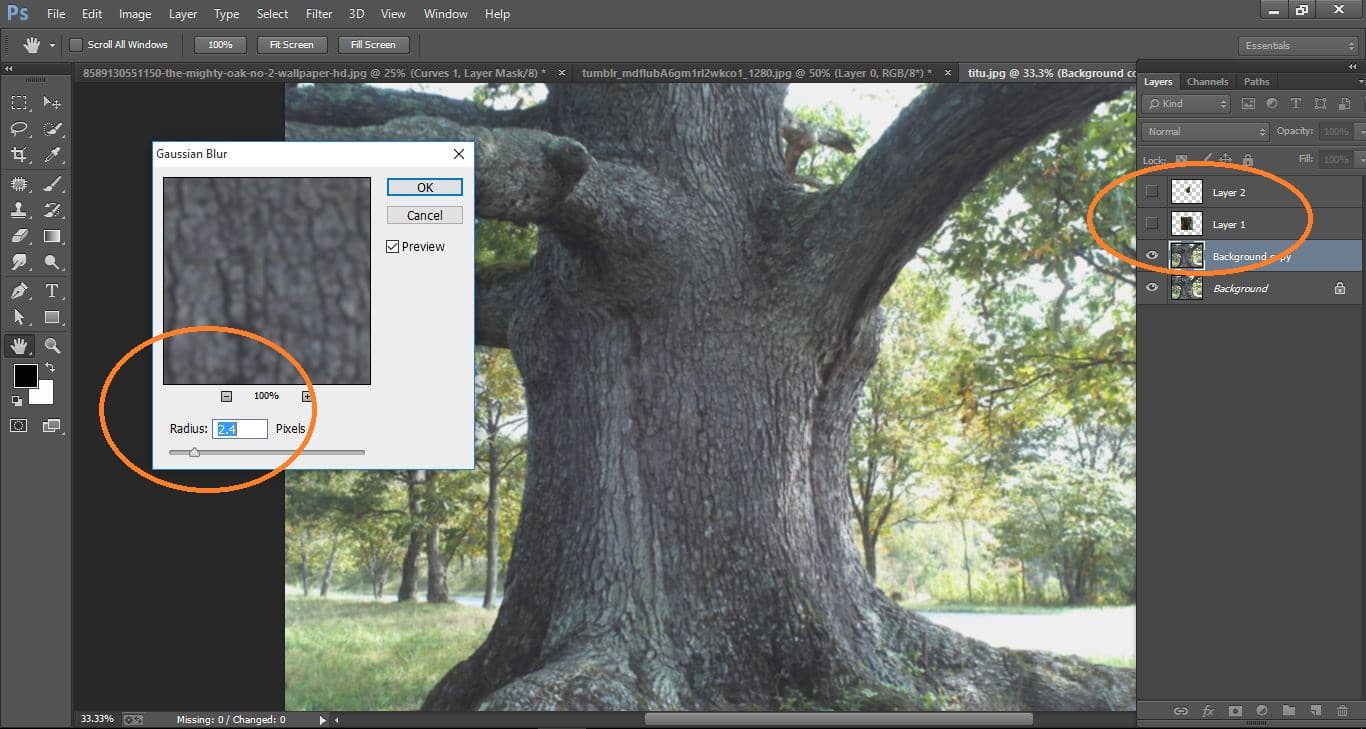Select the Crop tool
The height and width of the screenshot is (729, 1366).
coord(18,155)
